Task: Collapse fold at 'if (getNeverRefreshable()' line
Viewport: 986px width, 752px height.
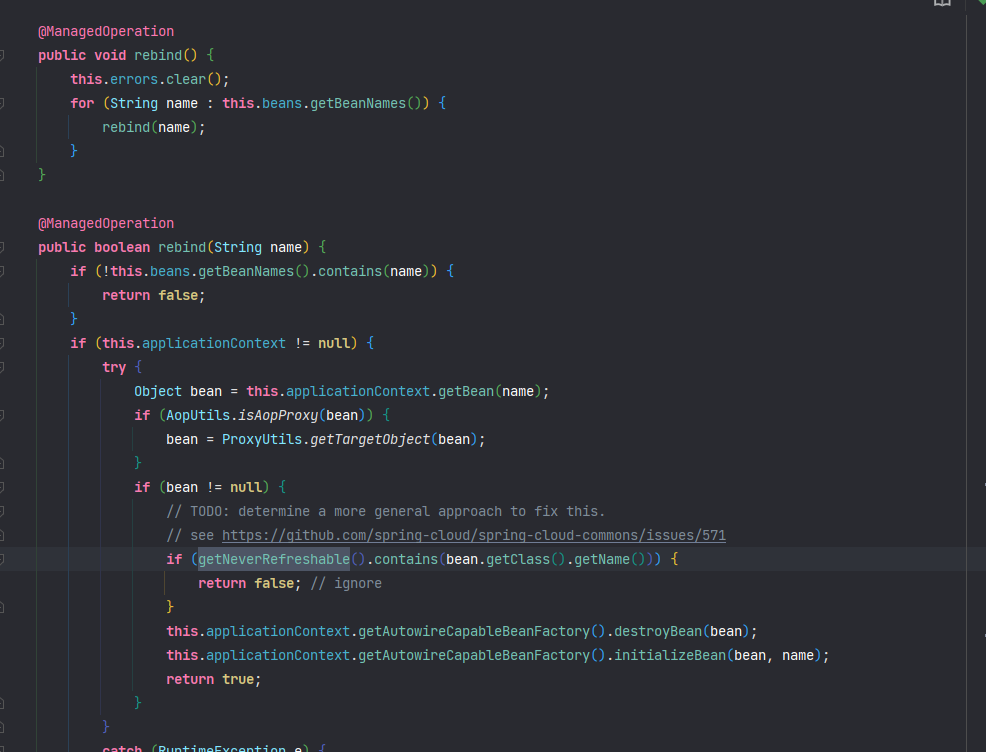Action: (2, 559)
